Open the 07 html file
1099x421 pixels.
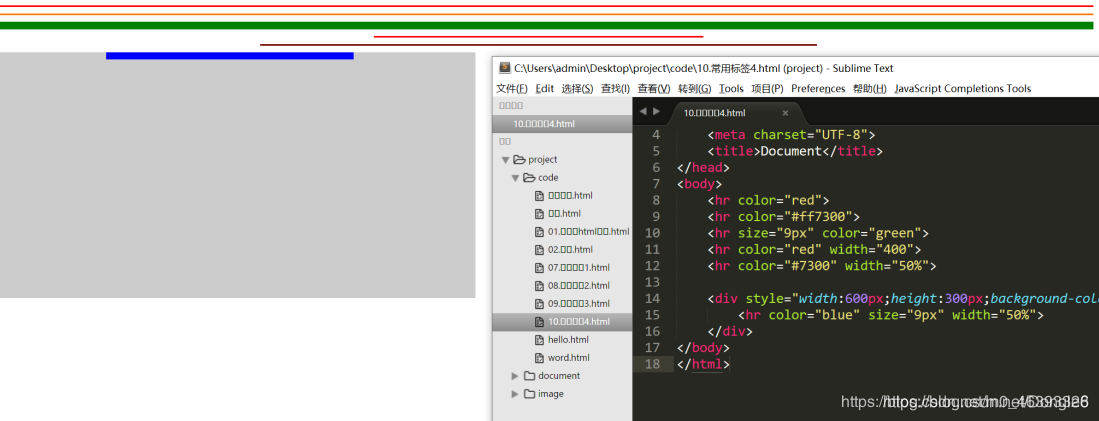point(579,268)
